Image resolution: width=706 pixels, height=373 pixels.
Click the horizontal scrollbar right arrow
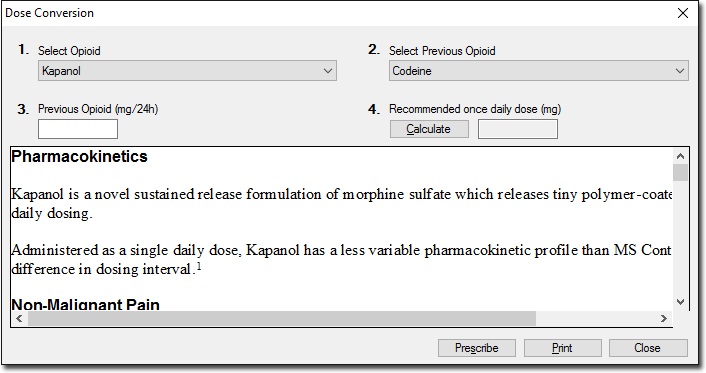tap(664, 318)
